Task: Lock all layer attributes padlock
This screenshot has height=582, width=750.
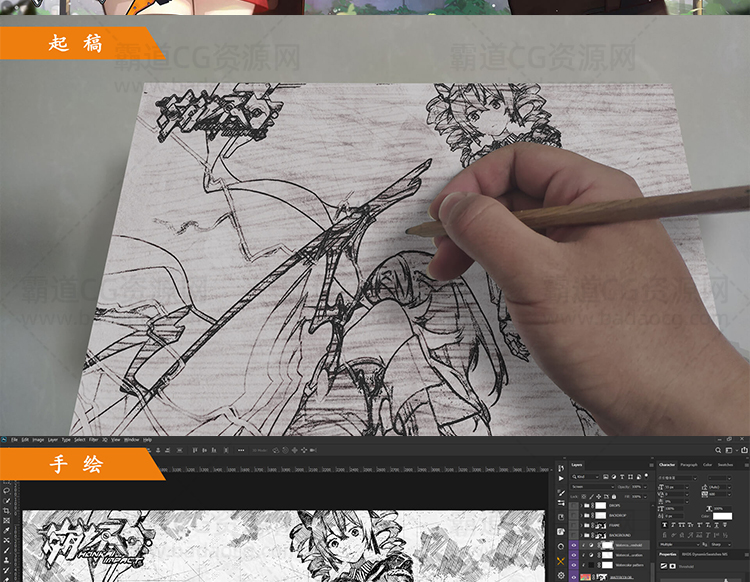Action: pyautogui.click(x=614, y=496)
